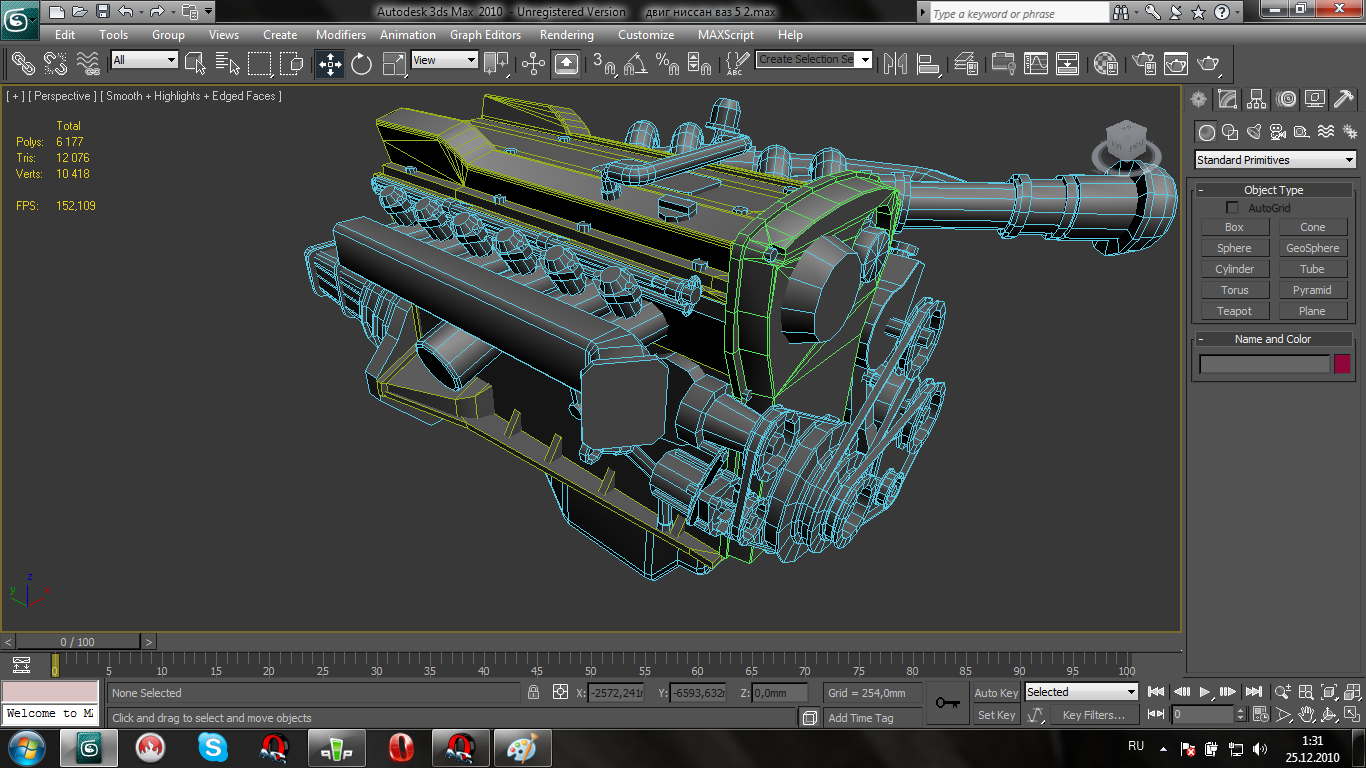Click the Select and Link chain icon
Image resolution: width=1366 pixels, height=768 pixels.
[x=22, y=64]
